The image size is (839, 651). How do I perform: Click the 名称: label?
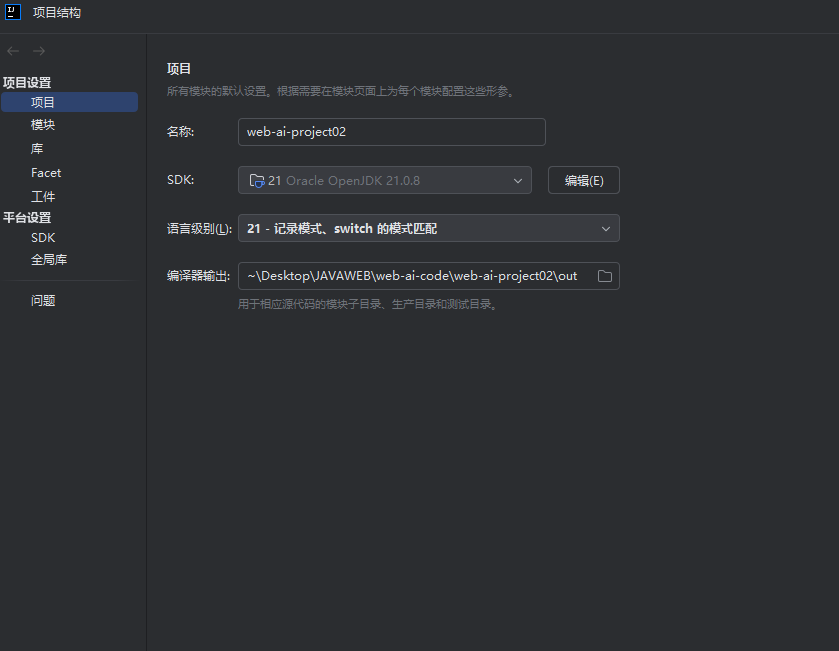(180, 132)
